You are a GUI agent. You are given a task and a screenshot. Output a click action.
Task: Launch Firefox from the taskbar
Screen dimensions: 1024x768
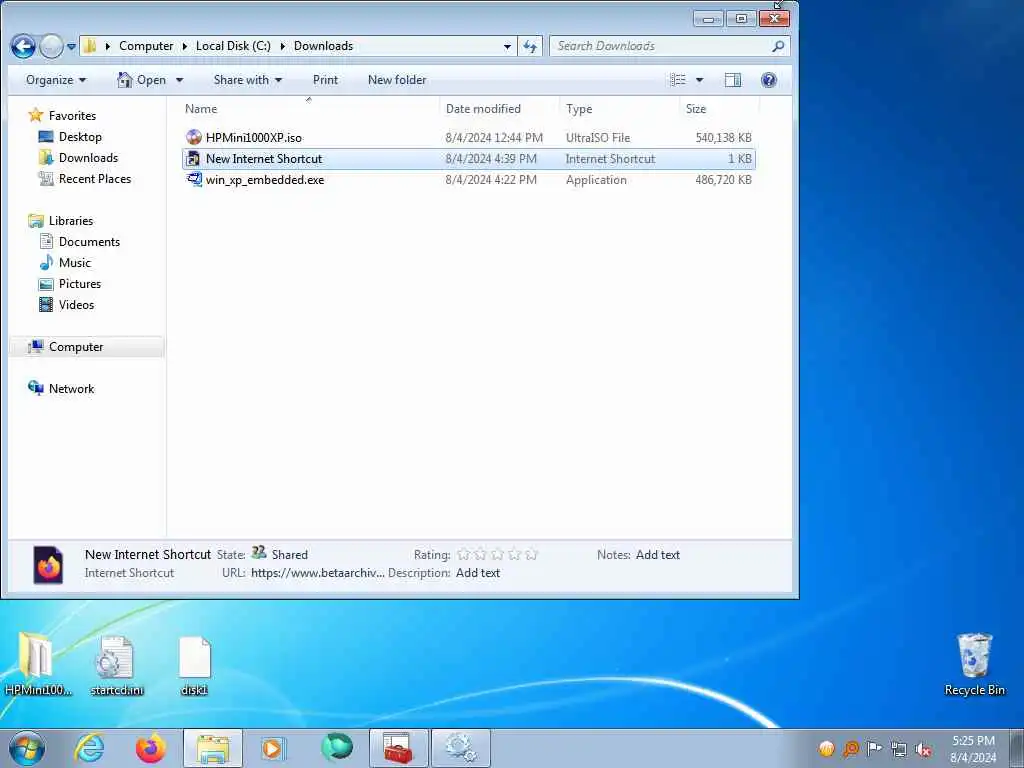150,748
